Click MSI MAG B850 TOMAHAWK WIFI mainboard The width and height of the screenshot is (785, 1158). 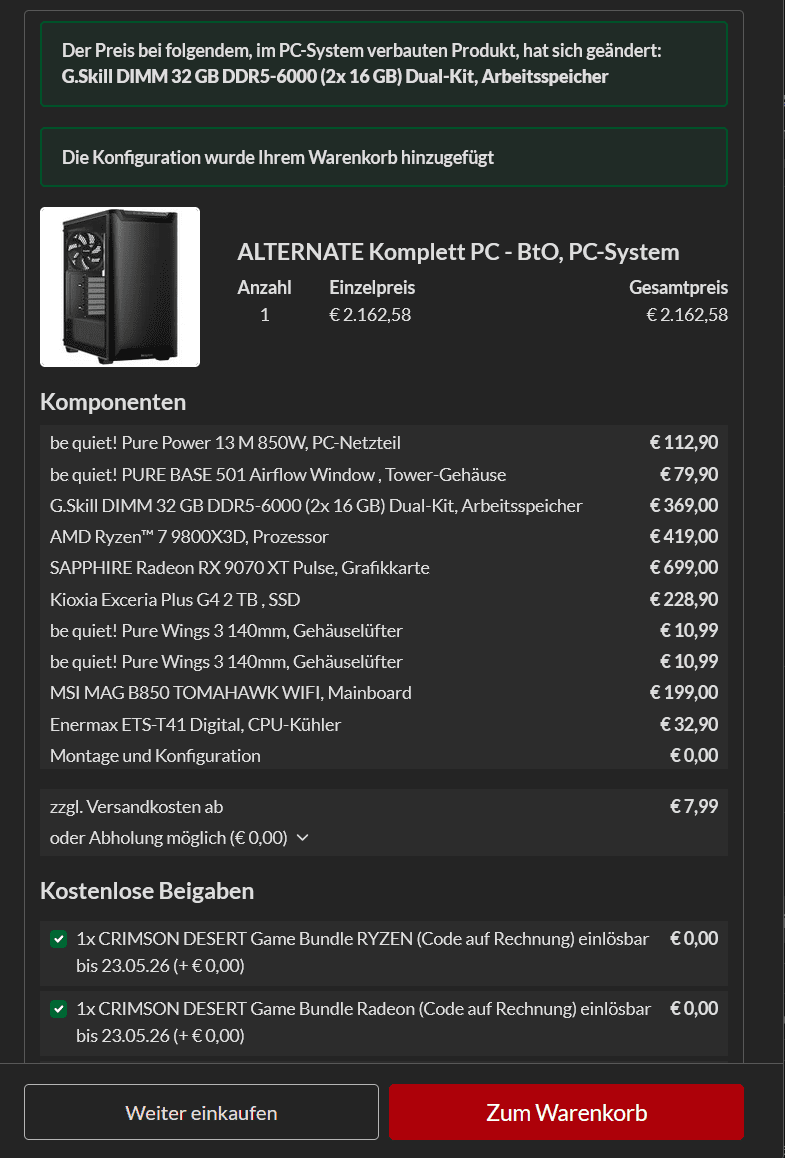pos(231,693)
